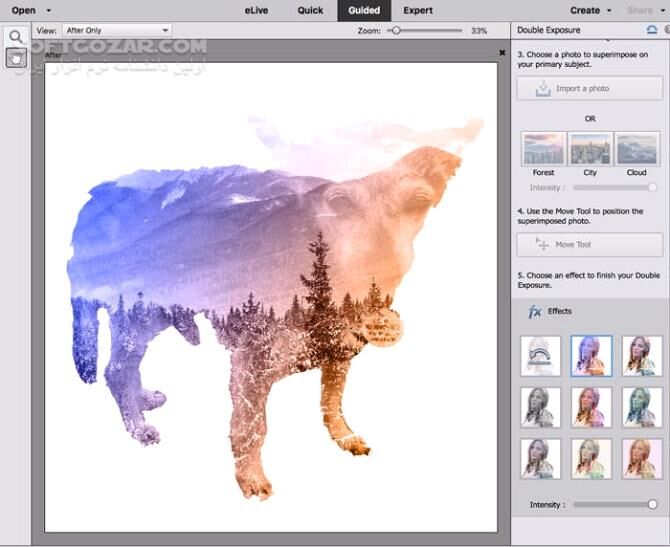Select the black and white effect thumbnail
This screenshot has height=547, width=670.
[541, 407]
